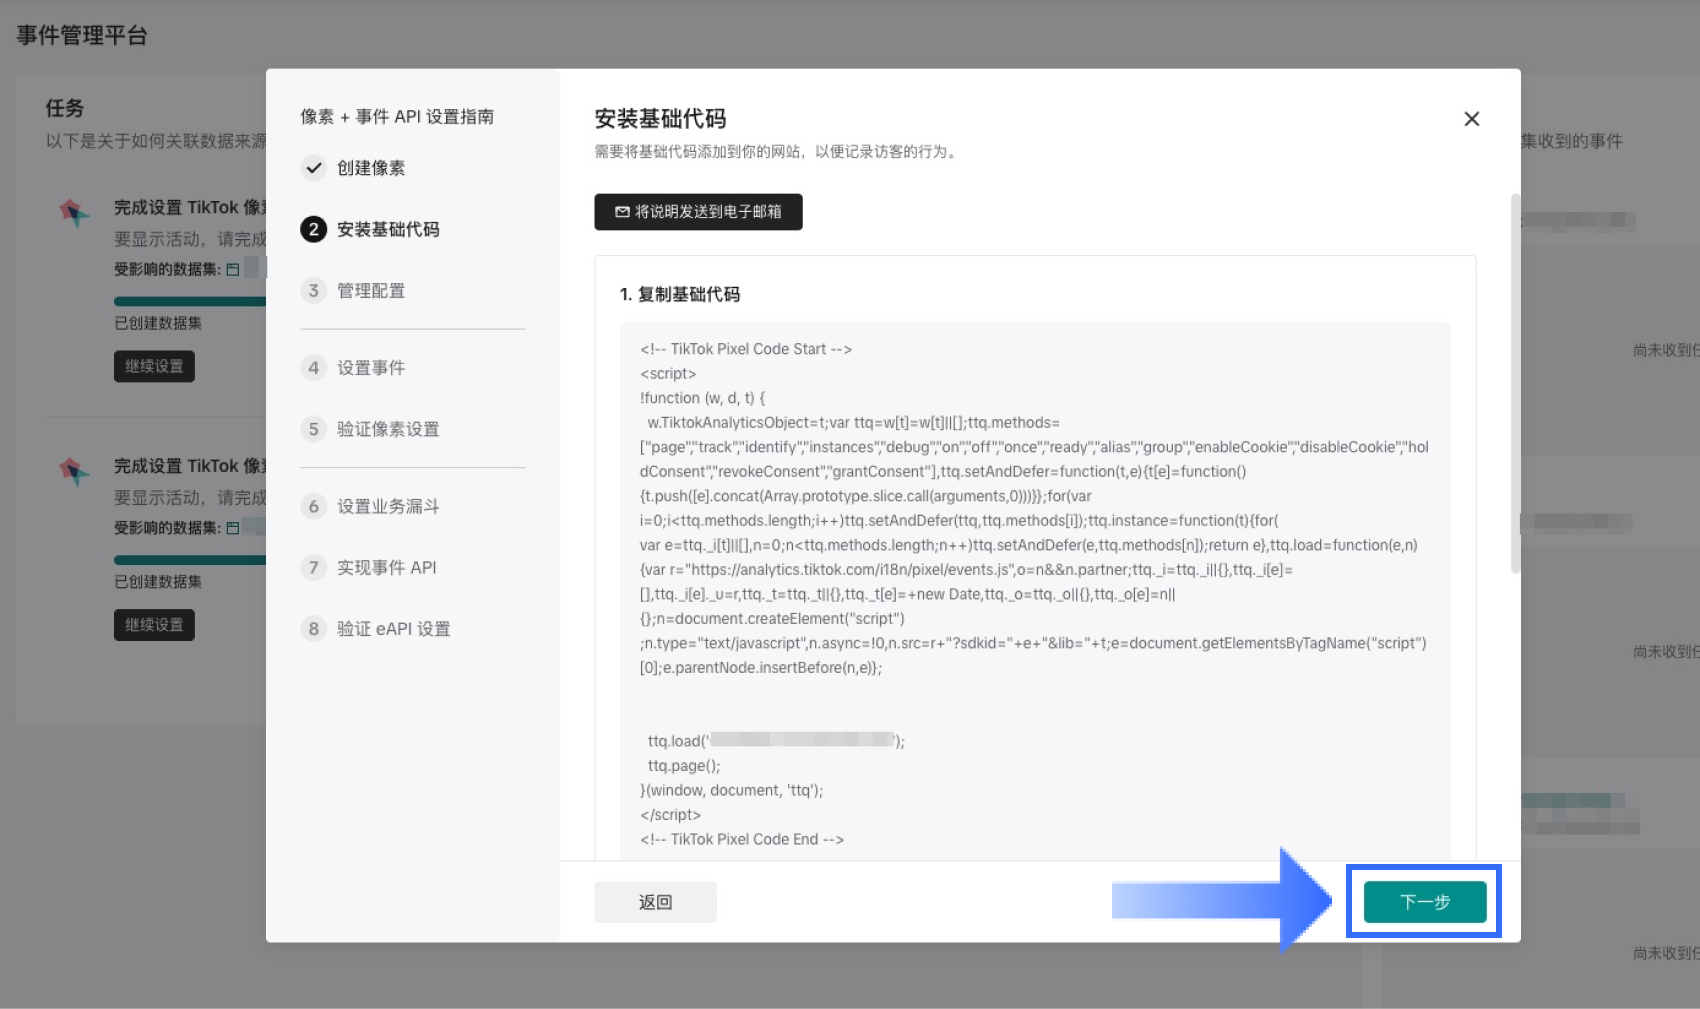Viewport: 1700px width, 1009px height.
Task: Open step 3 管理配置
Action: coord(353,291)
